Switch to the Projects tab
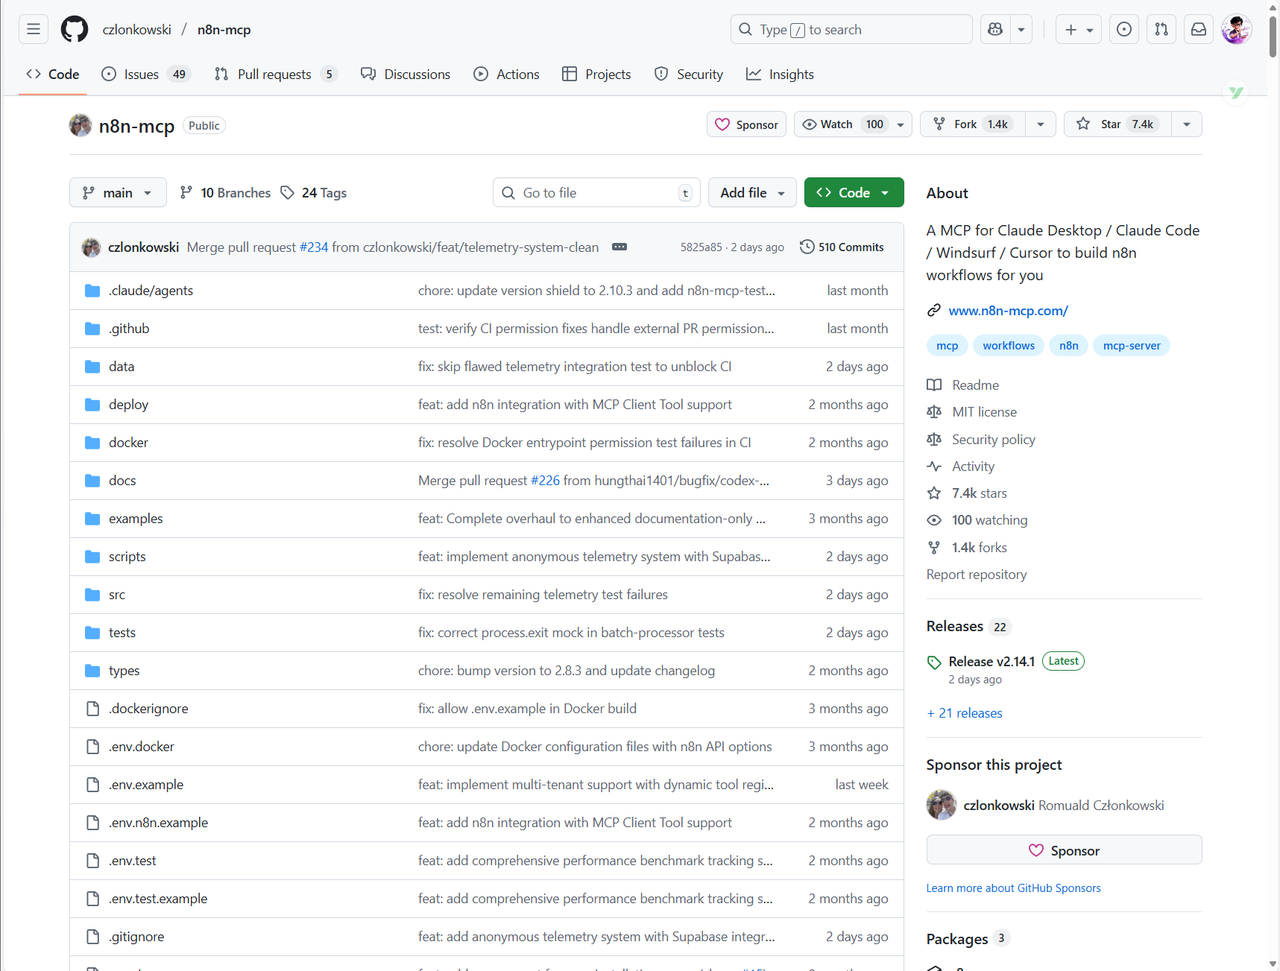Screen dimensions: 1280x971 (x=596, y=74)
